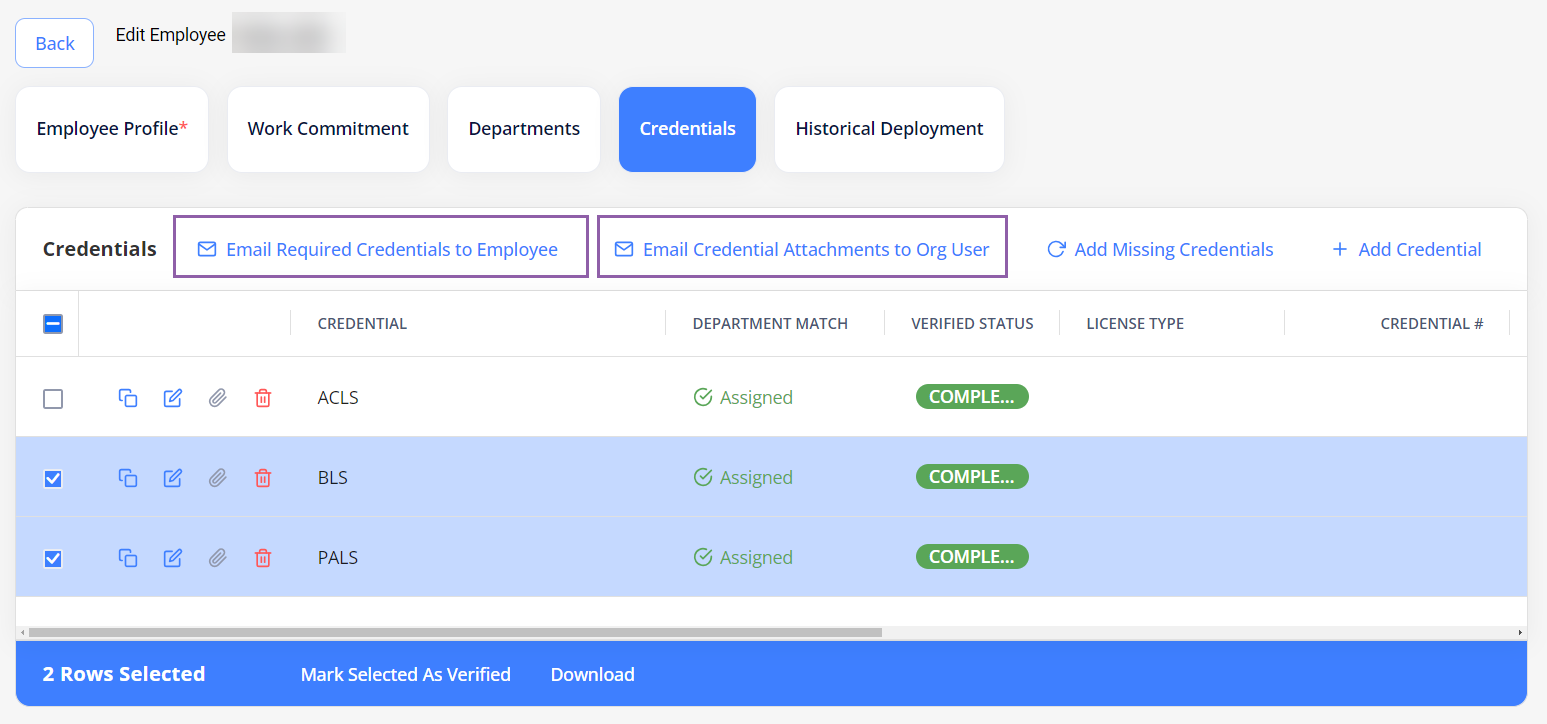The width and height of the screenshot is (1547, 724).
Task: Click the trash icon in the BLS row
Action: pos(263,478)
